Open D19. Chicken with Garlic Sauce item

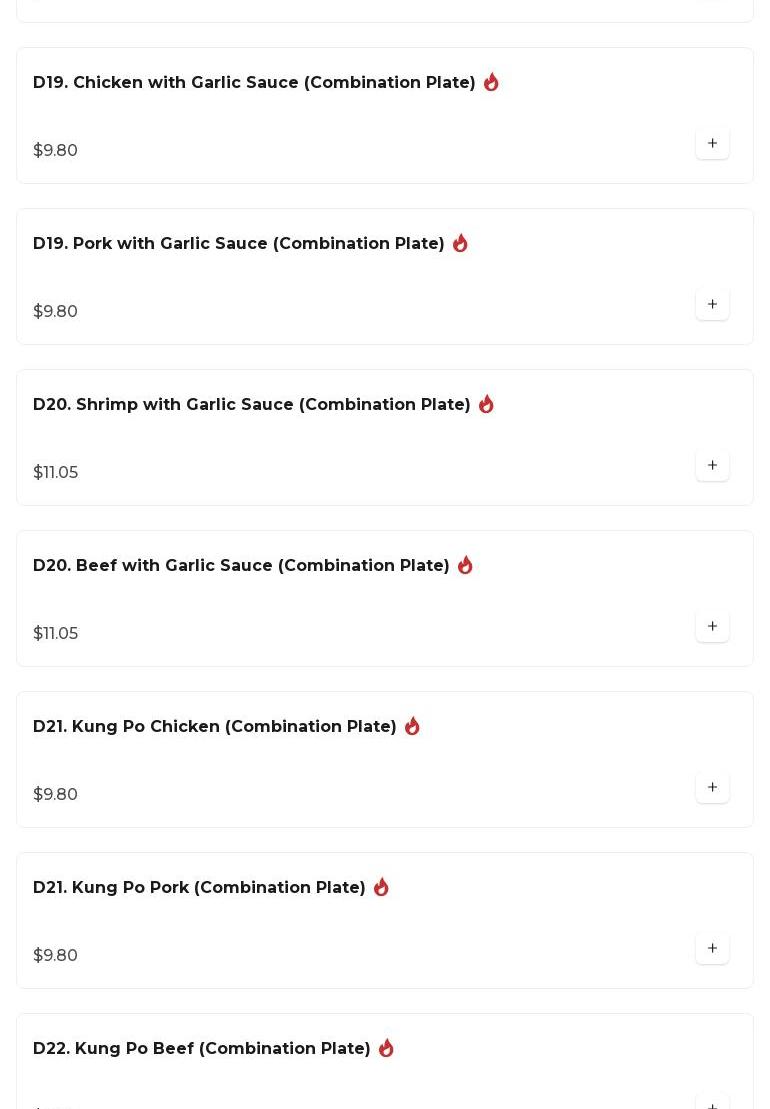[254, 83]
